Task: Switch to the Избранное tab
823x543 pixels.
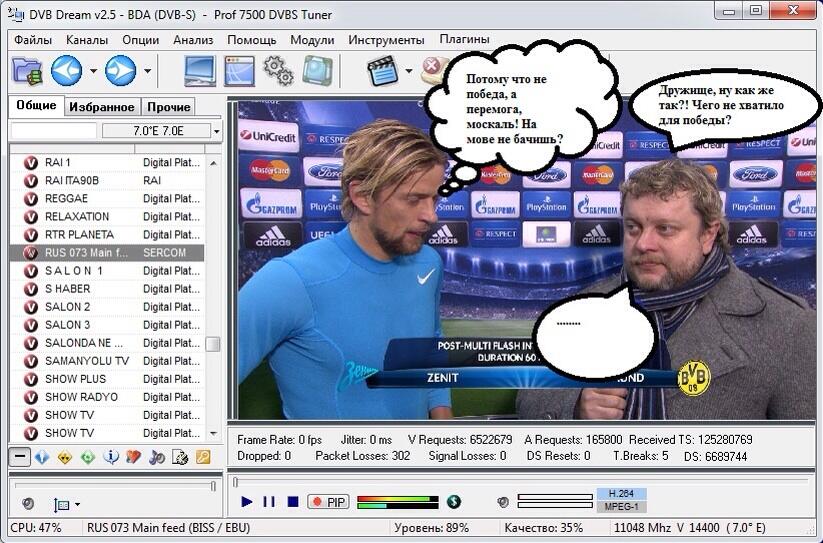Action: coord(102,107)
